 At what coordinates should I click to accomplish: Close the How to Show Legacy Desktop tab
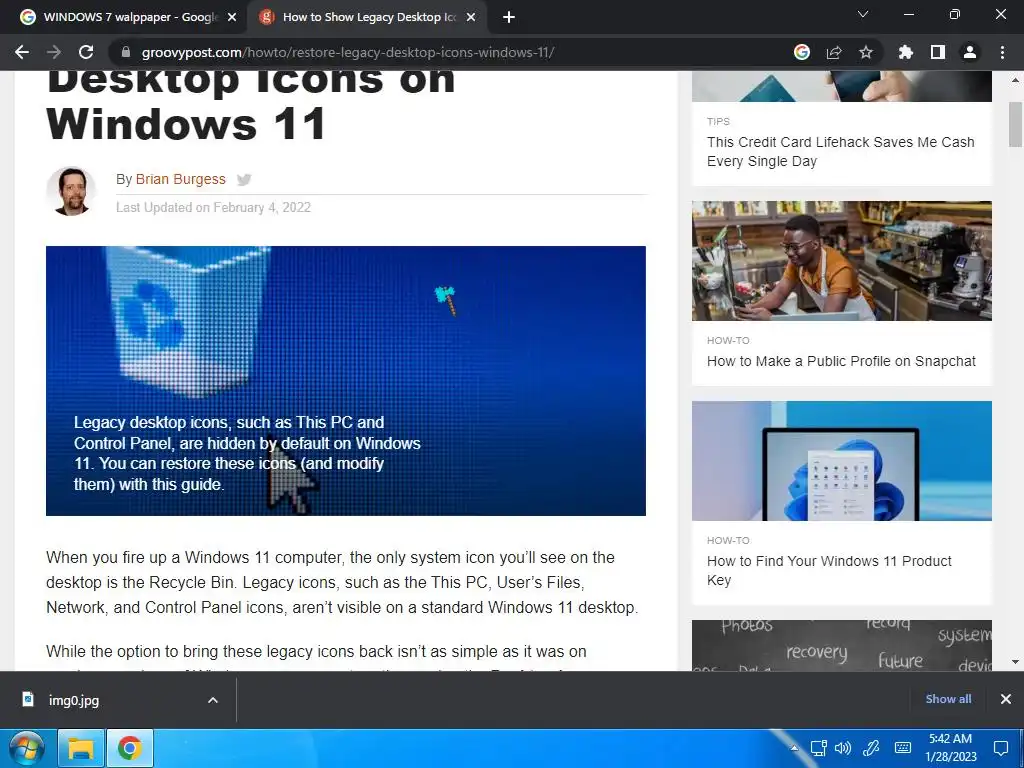[x=471, y=17]
